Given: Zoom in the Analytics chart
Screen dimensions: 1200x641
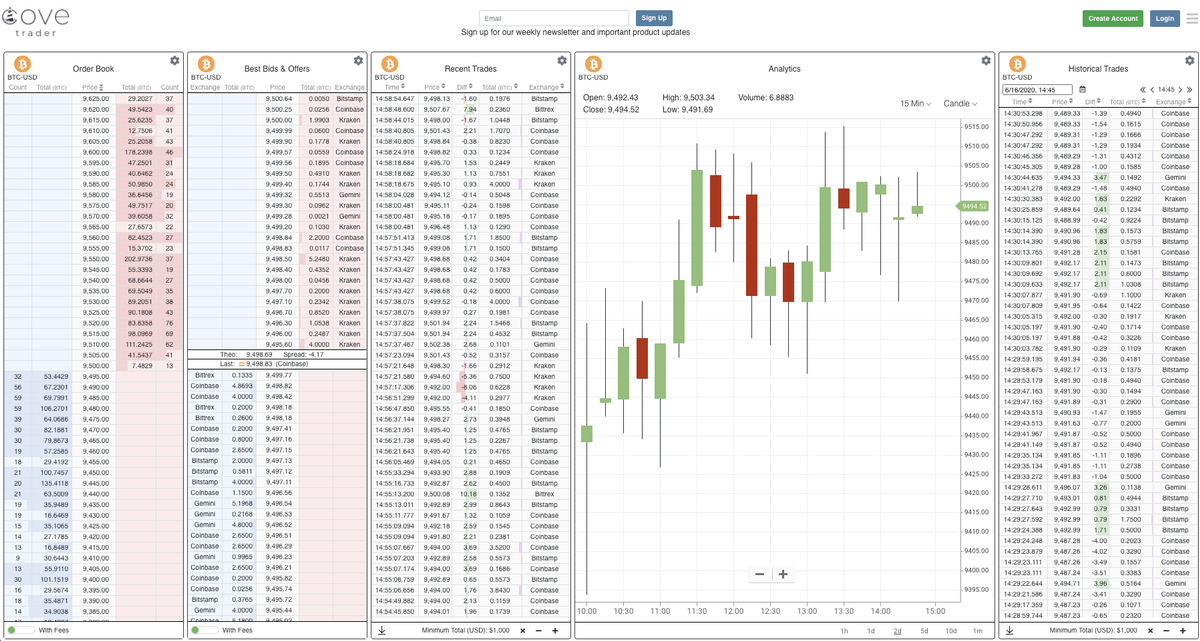Looking at the screenshot, I should pyautogui.click(x=783, y=574).
